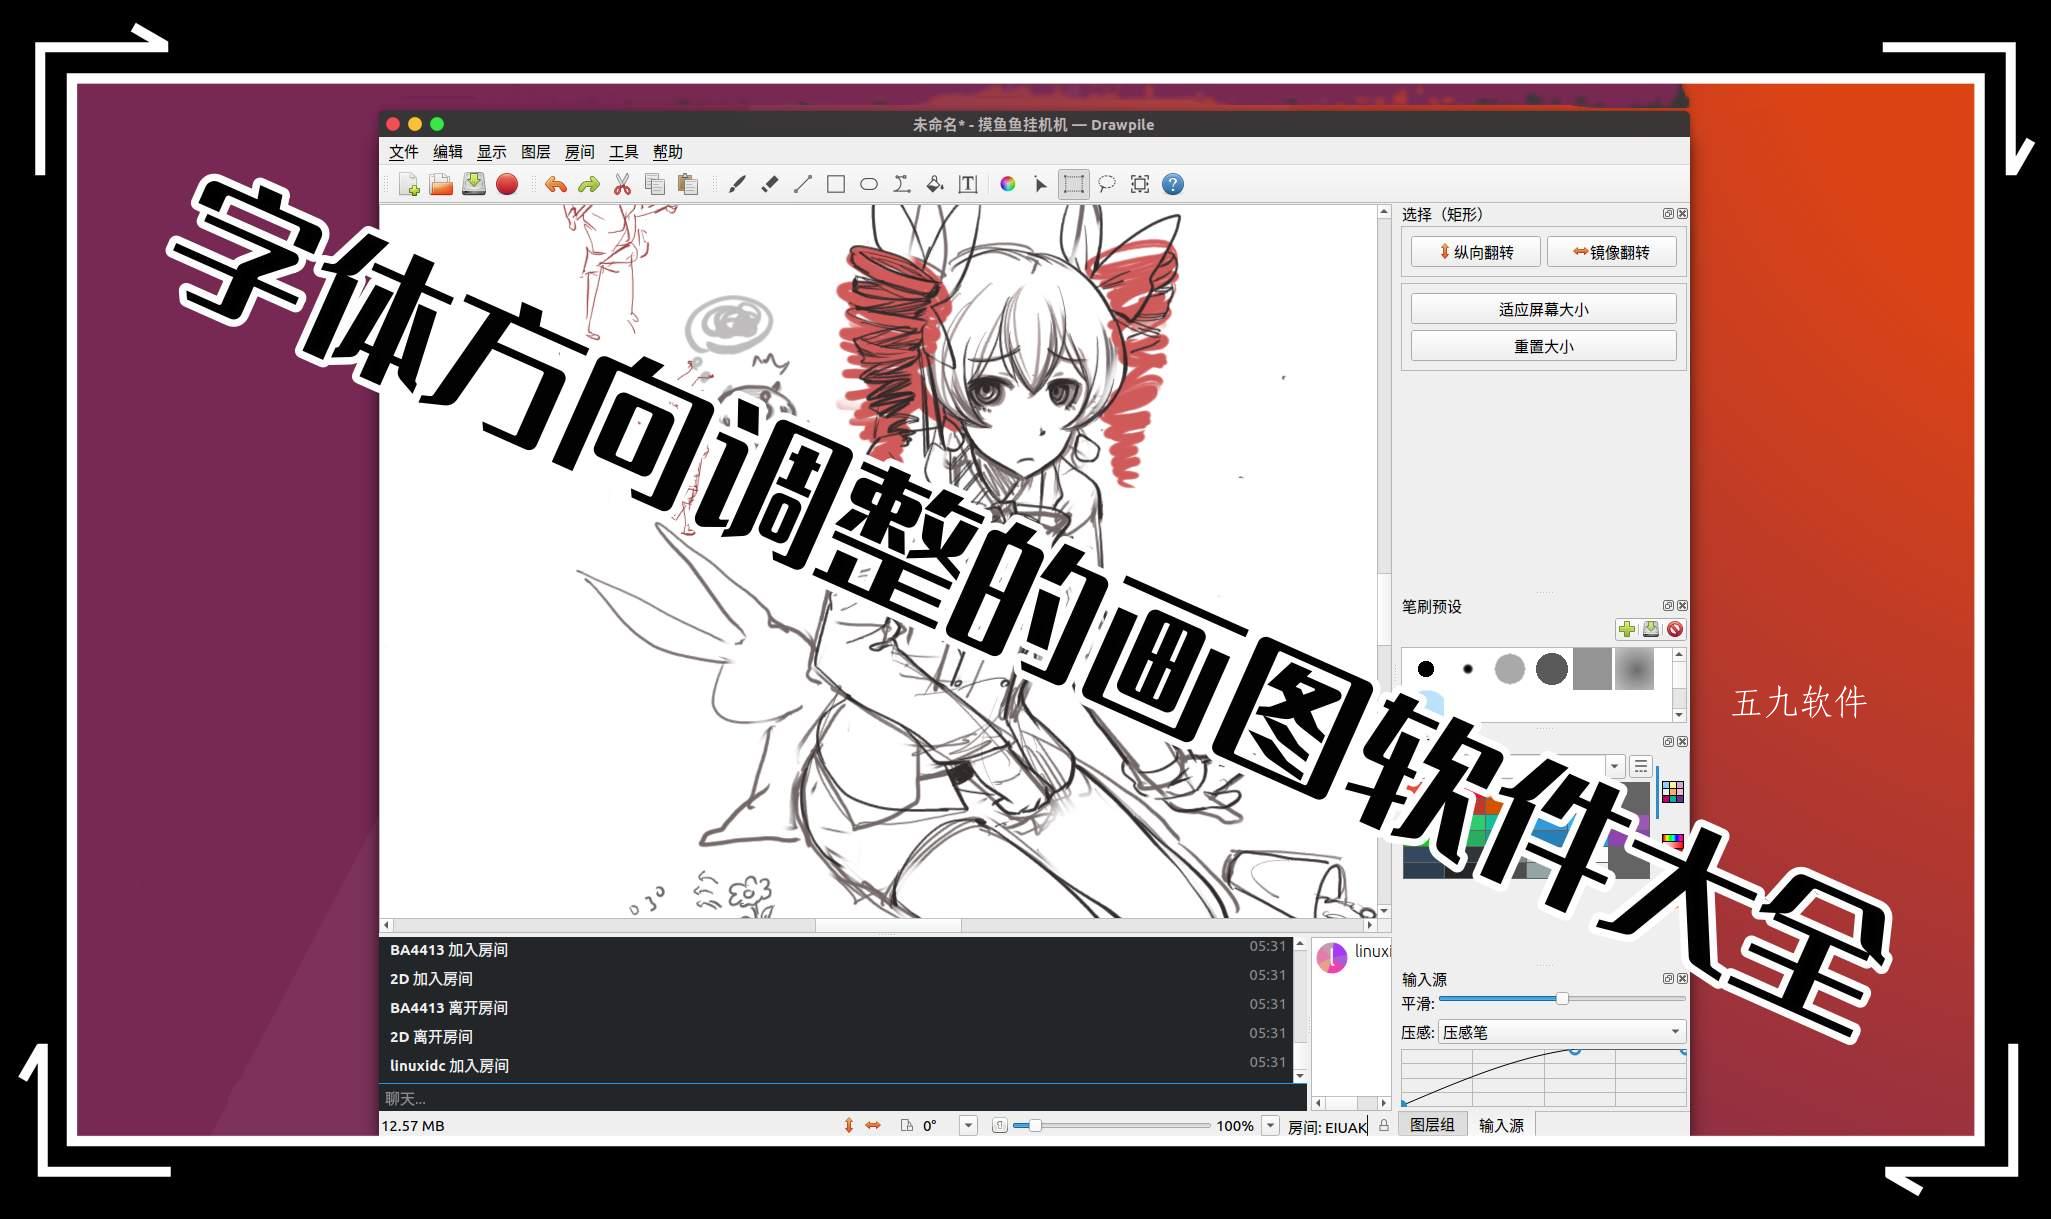
Task: Switch to the 图层组 tab
Action: click(x=1432, y=1124)
